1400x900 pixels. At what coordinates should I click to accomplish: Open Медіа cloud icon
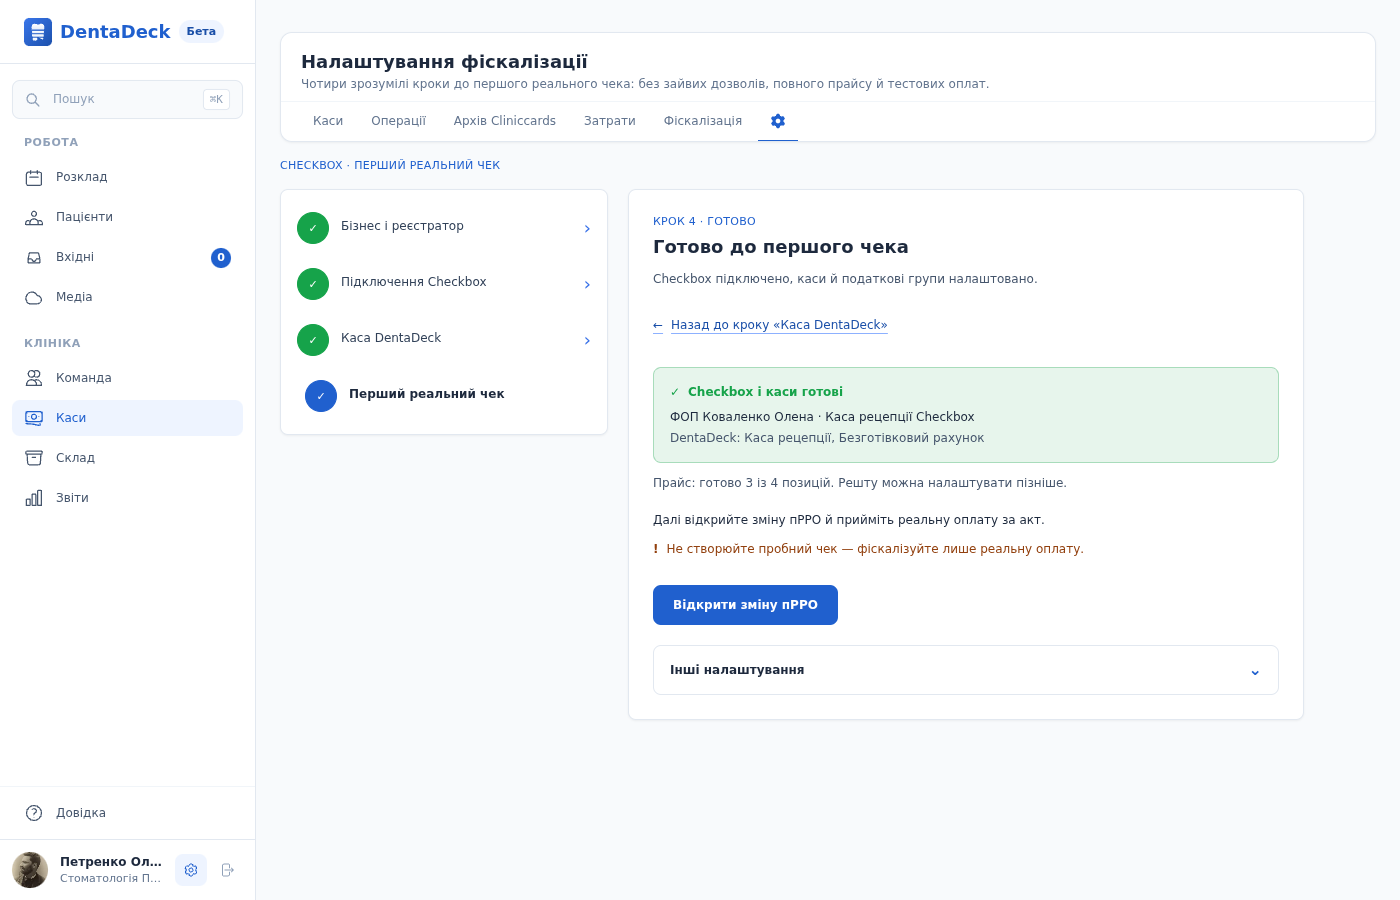click(34, 298)
